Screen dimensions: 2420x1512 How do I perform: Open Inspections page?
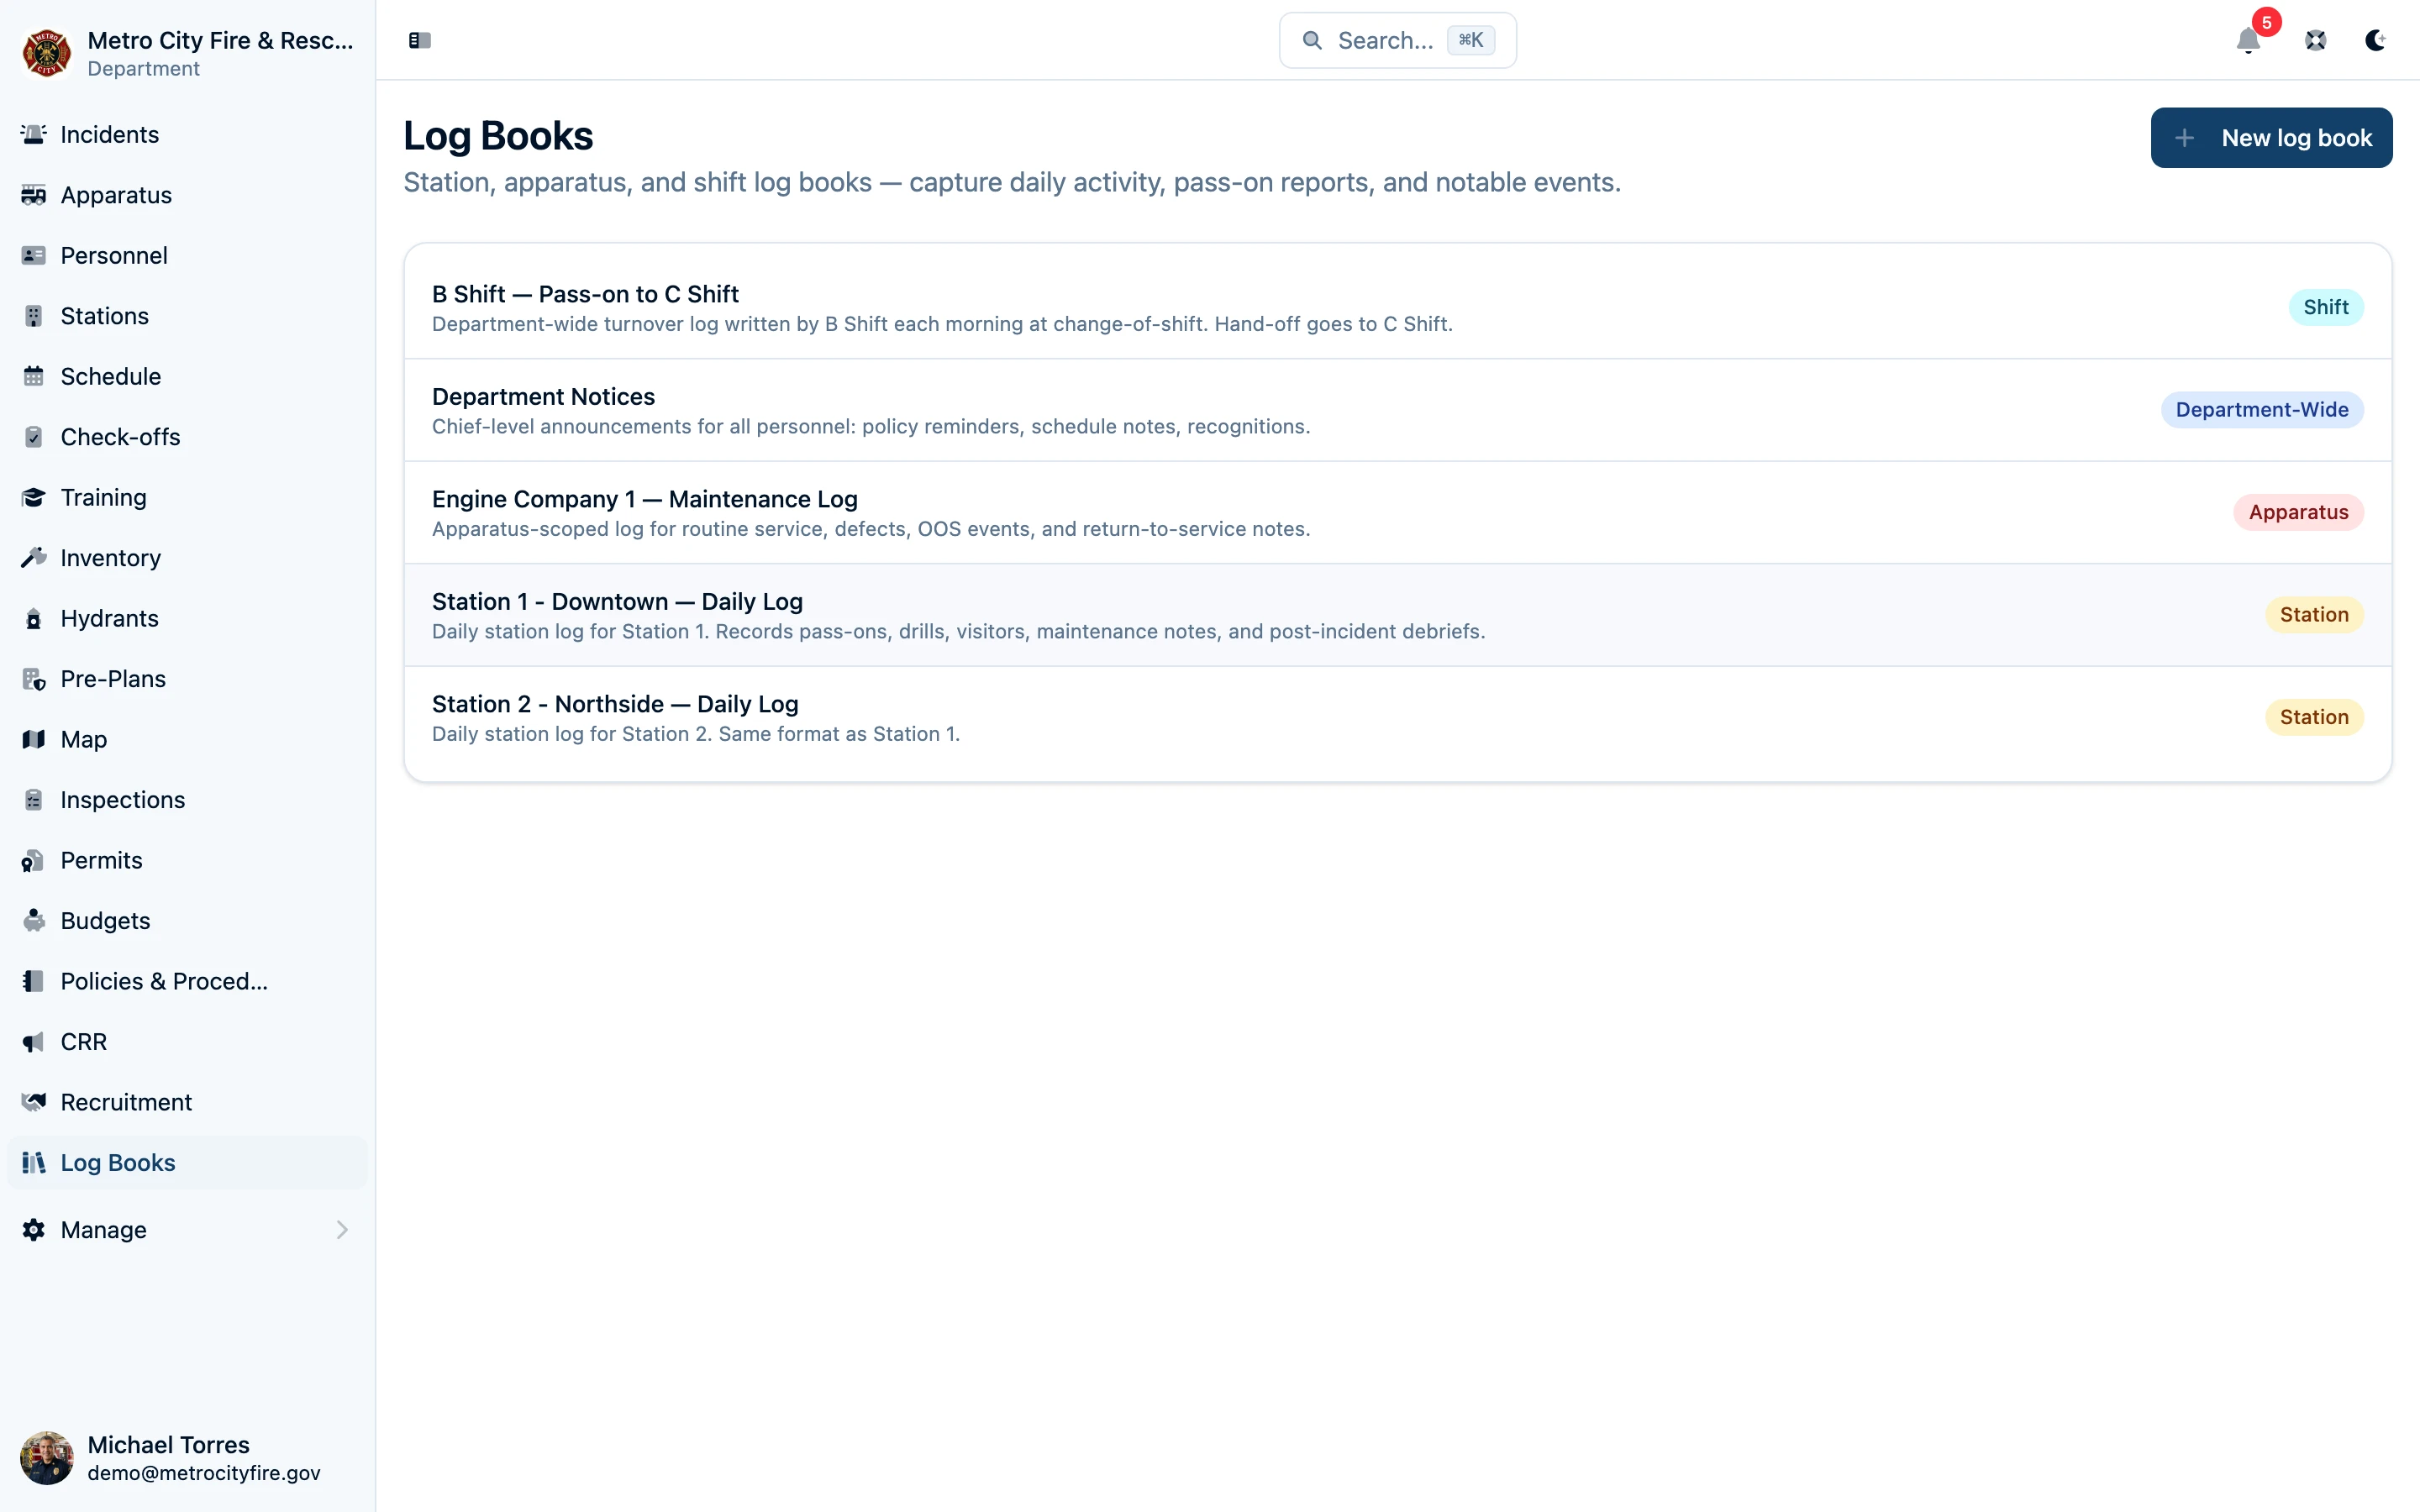click(187, 800)
